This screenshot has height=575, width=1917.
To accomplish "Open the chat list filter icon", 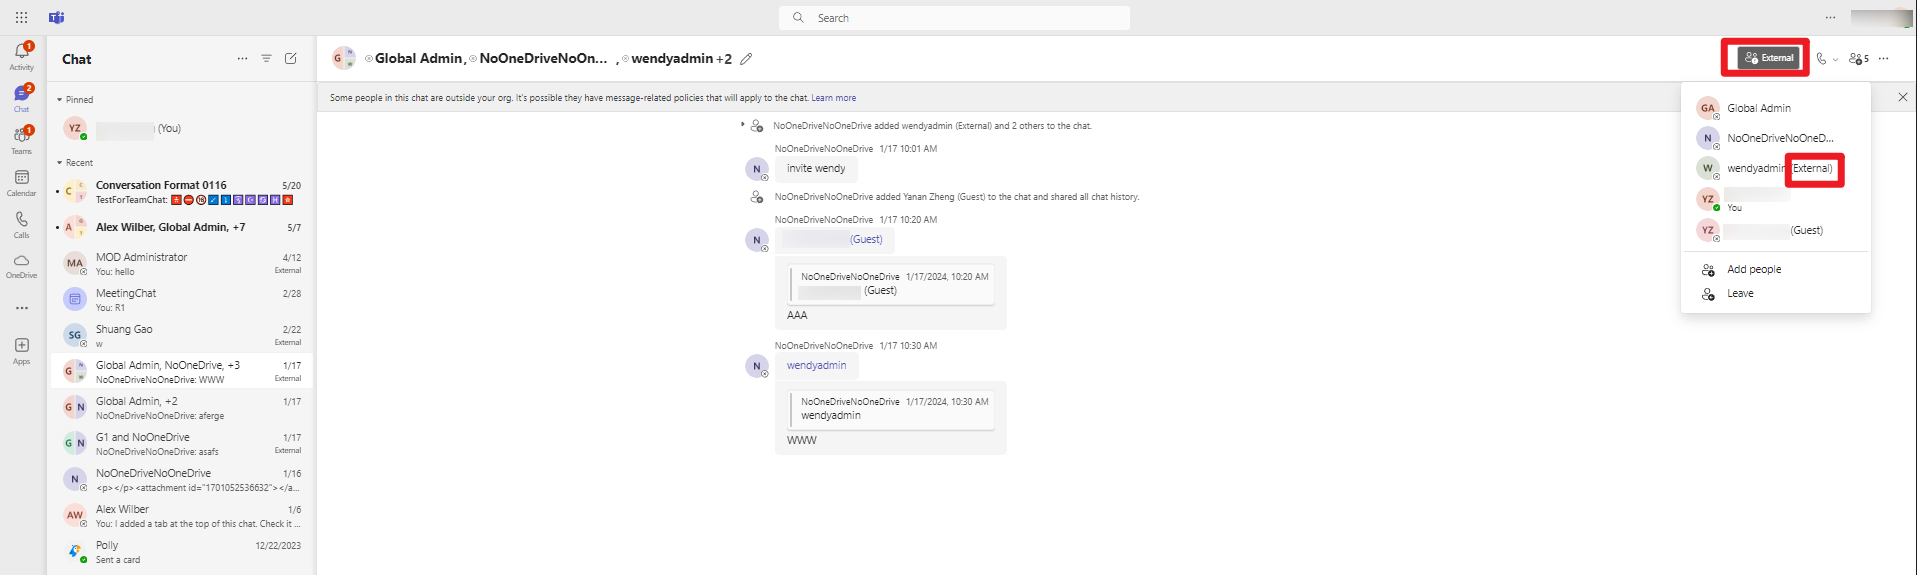I will tap(266, 59).
